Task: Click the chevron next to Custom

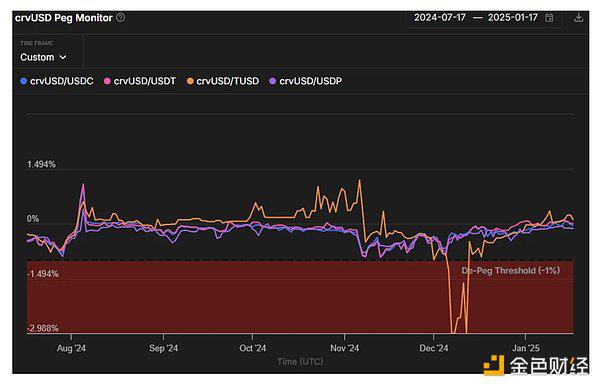Action: (63, 57)
